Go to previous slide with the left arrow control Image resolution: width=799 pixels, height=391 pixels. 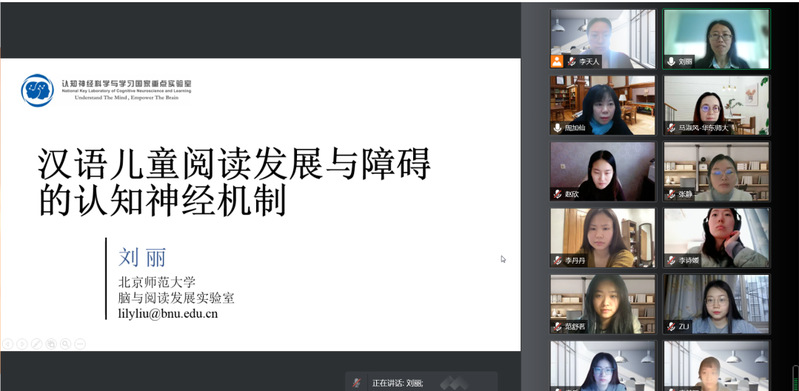(x=7, y=344)
